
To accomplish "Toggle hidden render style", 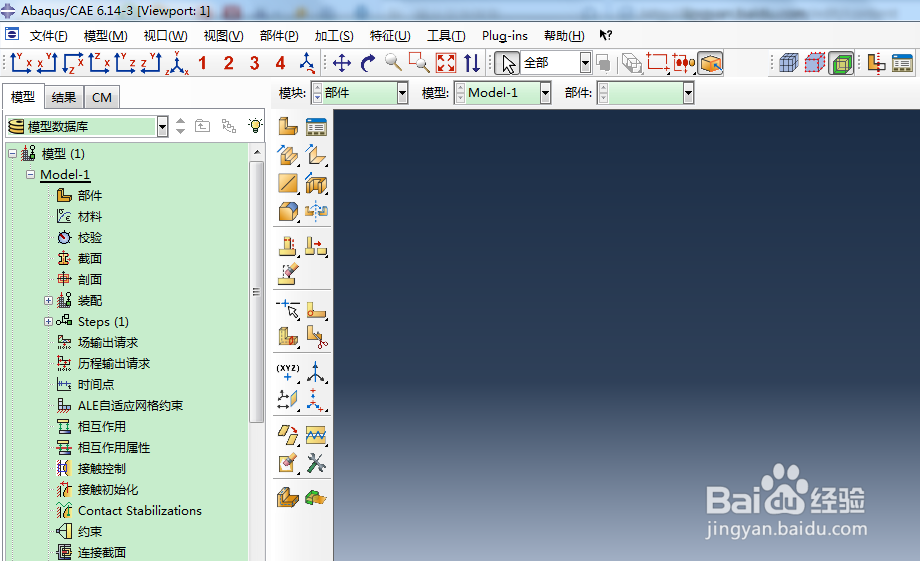I will (815, 63).
